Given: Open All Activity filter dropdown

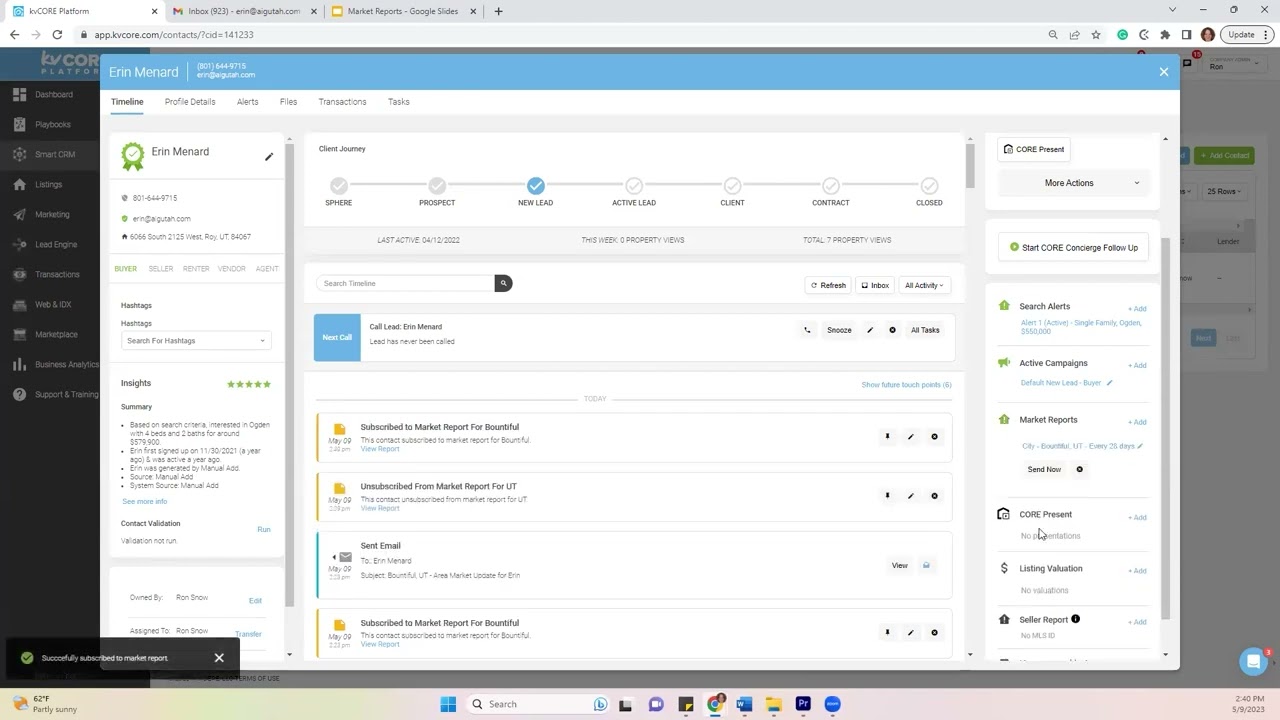Looking at the screenshot, I should click(924, 285).
